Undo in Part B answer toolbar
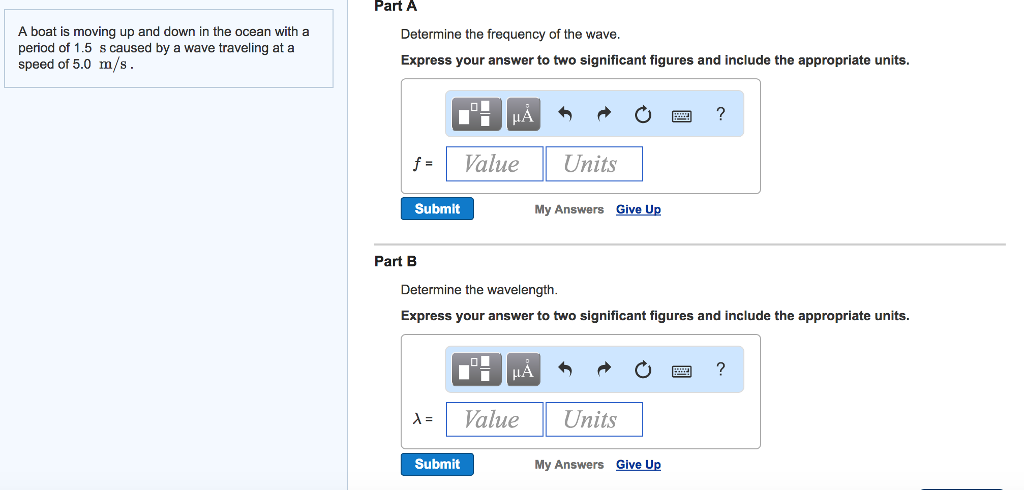The width and height of the screenshot is (1024, 490). pos(565,370)
